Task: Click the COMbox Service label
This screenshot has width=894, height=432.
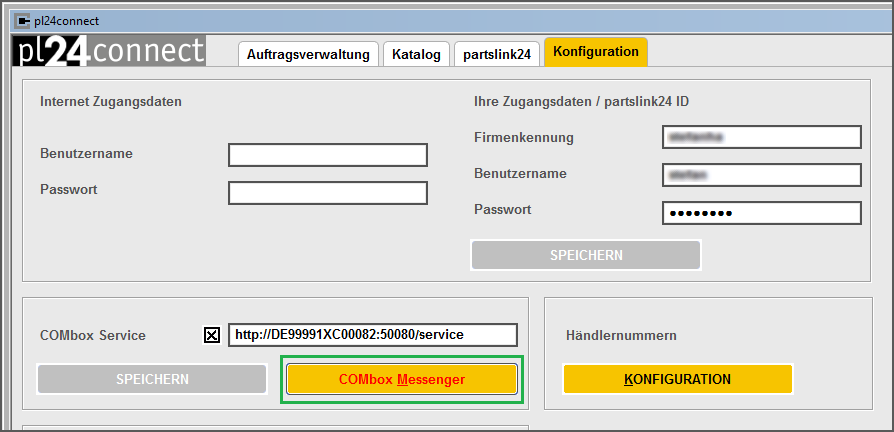Action: pos(93,335)
